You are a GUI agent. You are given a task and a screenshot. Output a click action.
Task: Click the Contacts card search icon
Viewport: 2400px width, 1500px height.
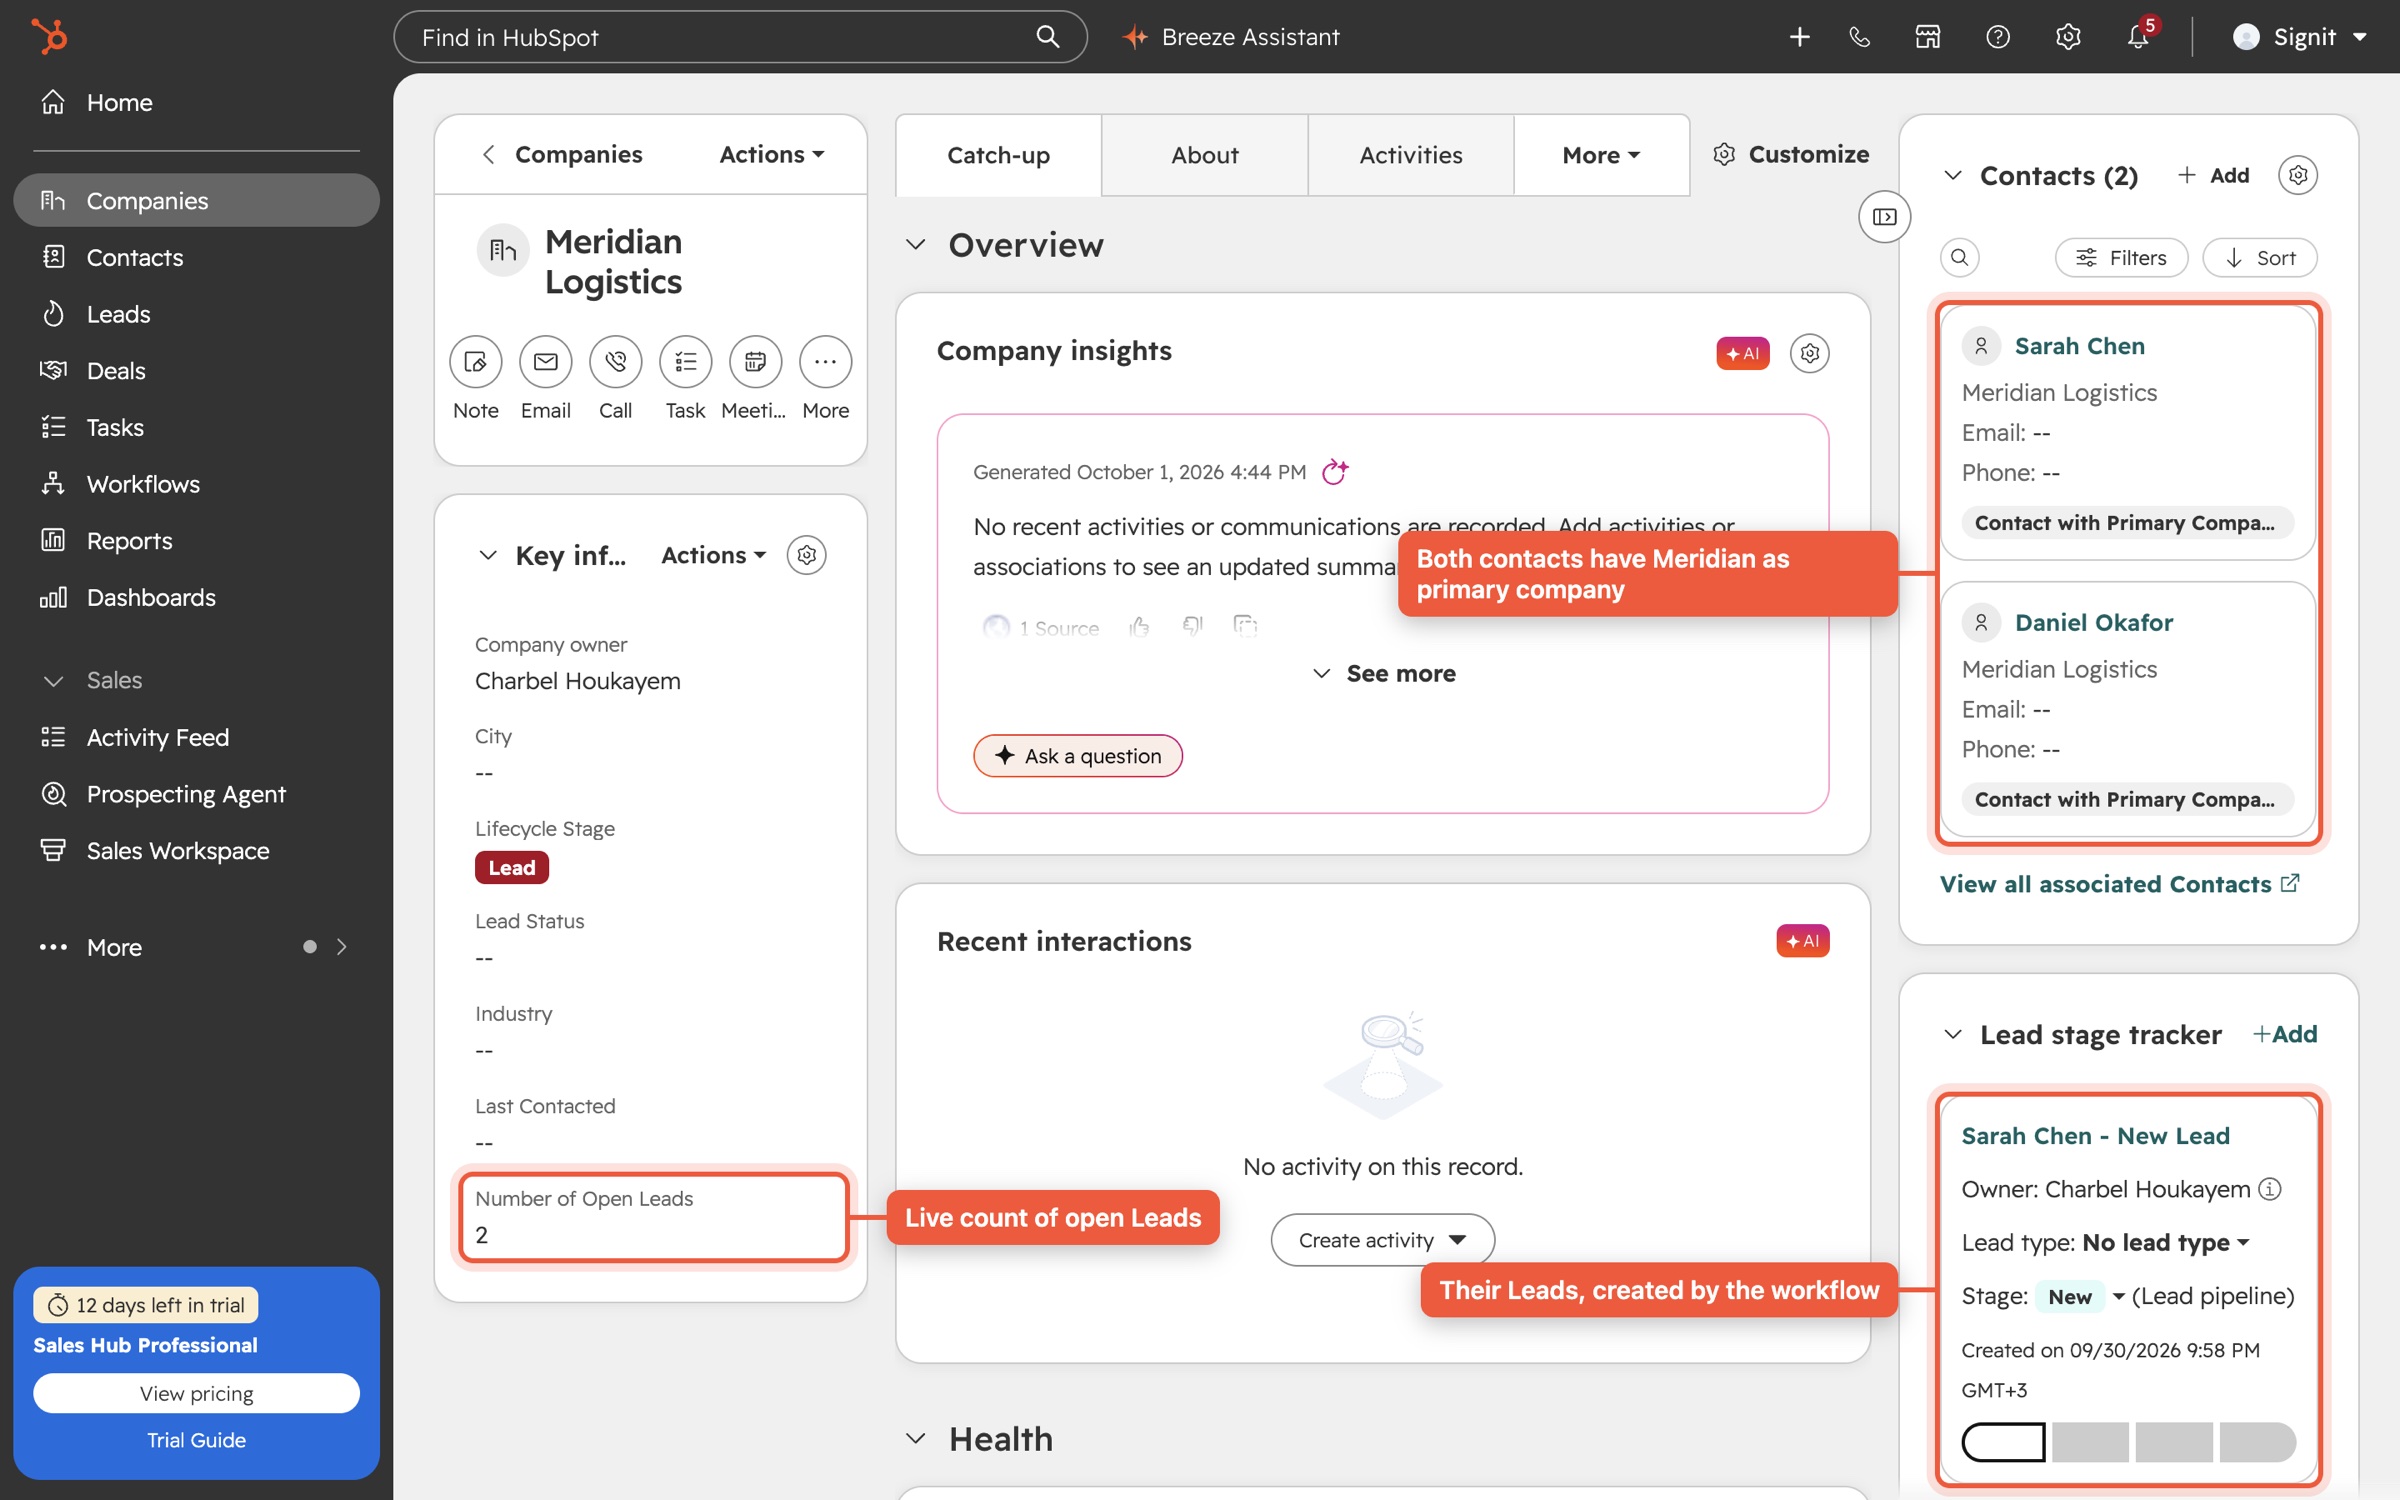coord(1959,257)
